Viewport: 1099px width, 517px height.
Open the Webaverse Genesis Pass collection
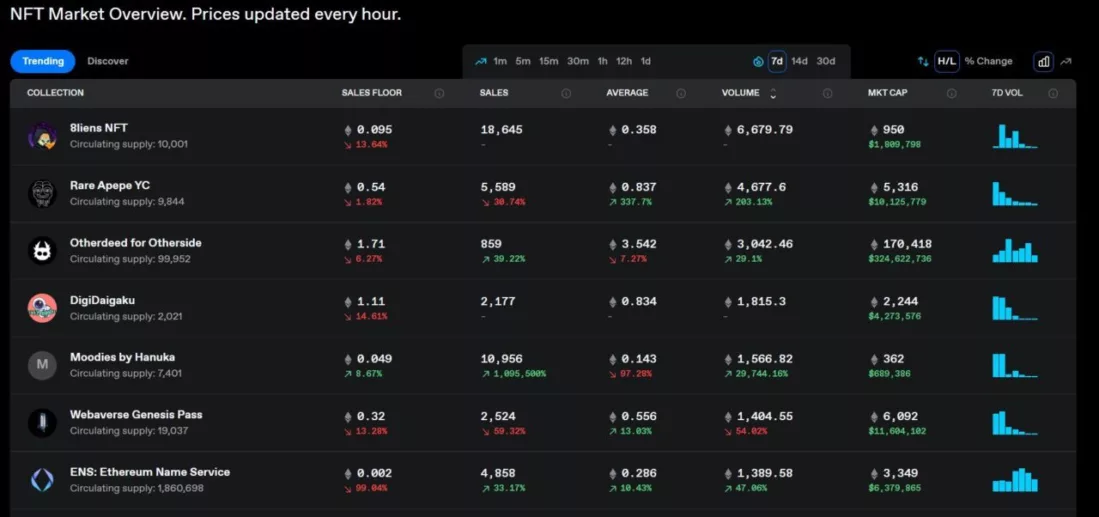tap(136, 414)
